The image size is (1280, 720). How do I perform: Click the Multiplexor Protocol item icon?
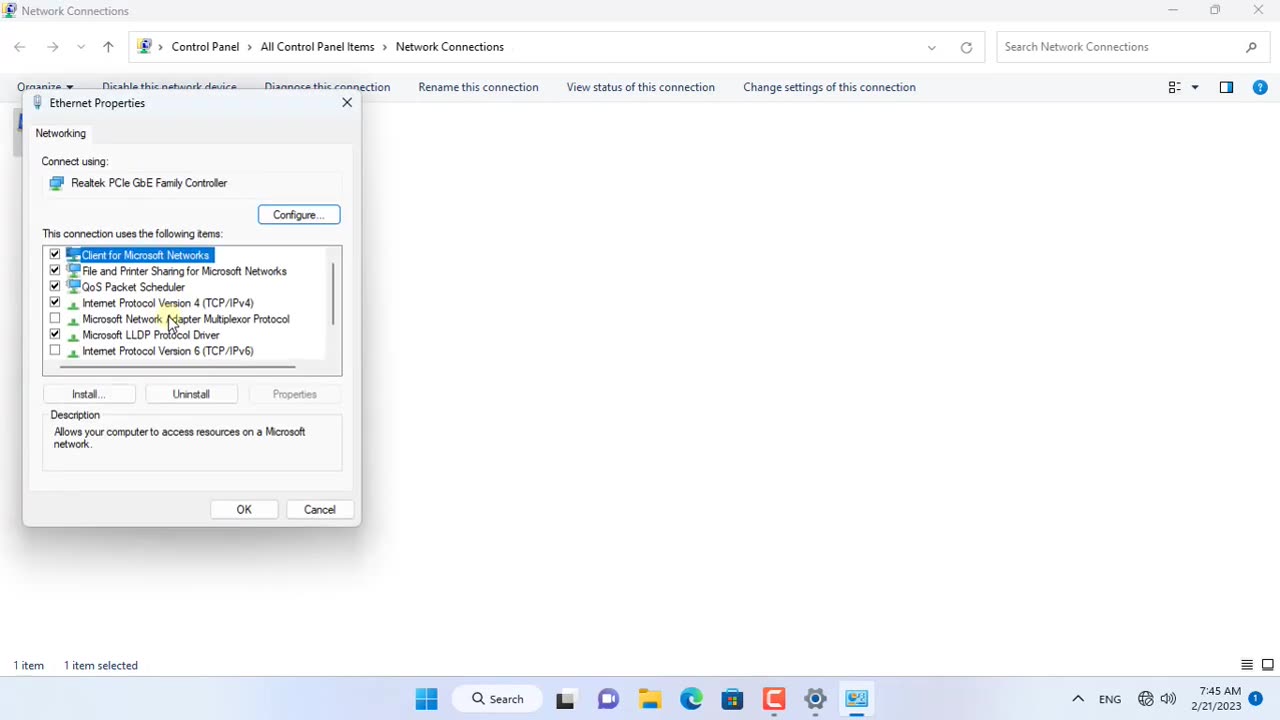73,319
